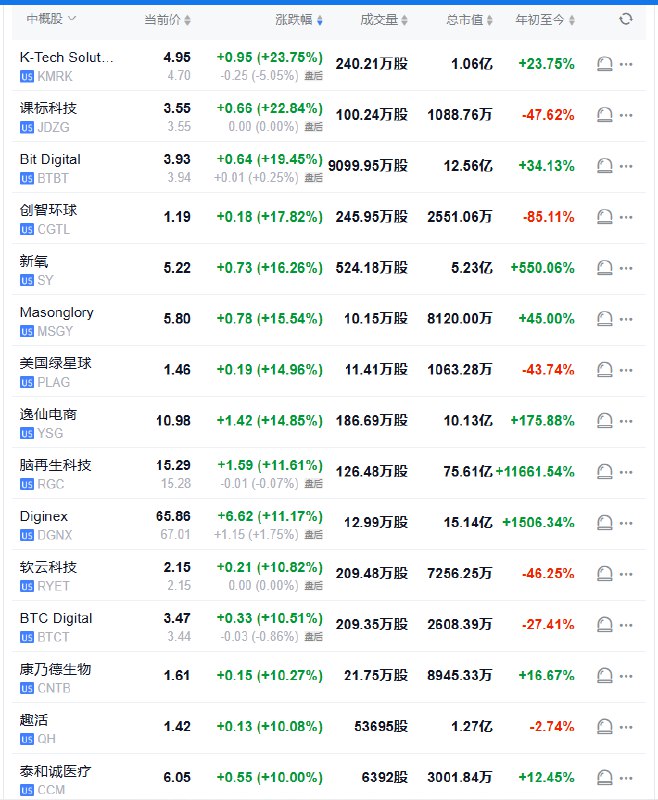Click the BTCT ticker symbol
Image resolution: width=658 pixels, height=800 pixels.
point(53,637)
